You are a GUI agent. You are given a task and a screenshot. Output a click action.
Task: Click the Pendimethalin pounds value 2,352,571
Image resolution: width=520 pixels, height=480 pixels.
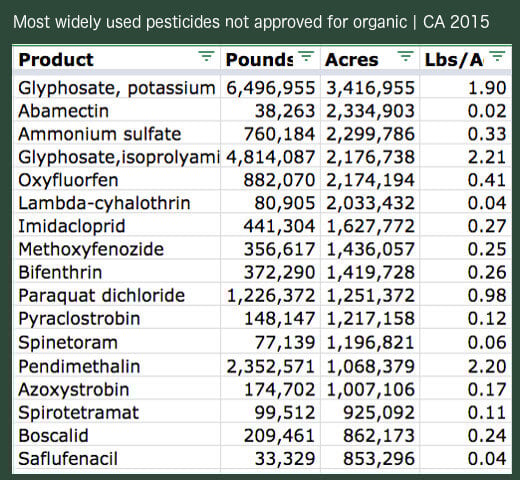[x=271, y=366]
